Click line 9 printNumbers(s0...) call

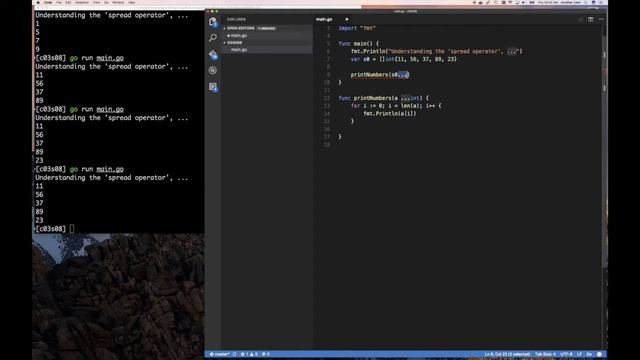pyautogui.click(x=380, y=75)
